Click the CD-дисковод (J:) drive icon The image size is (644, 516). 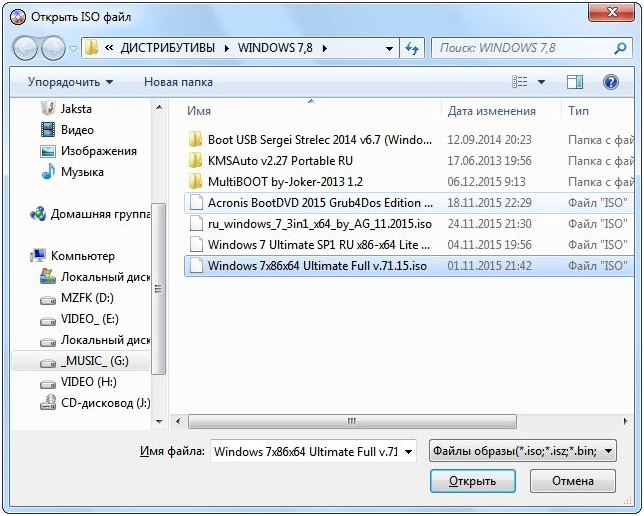coord(48,403)
